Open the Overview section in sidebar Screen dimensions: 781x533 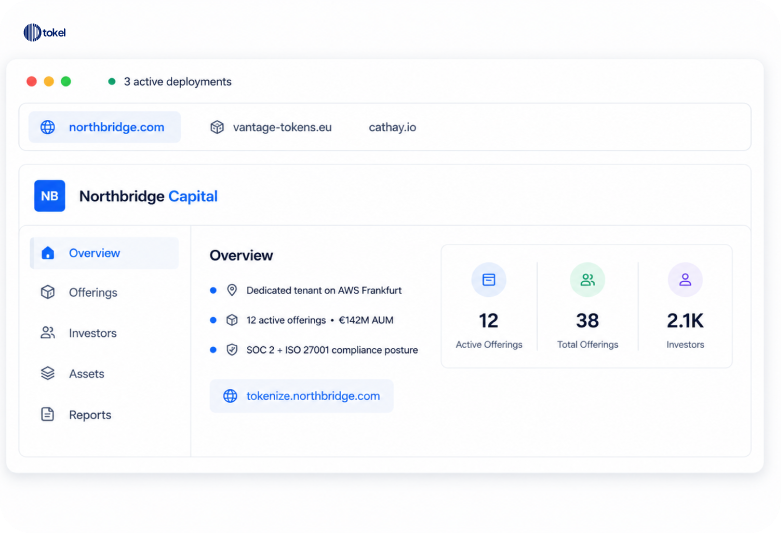point(105,253)
